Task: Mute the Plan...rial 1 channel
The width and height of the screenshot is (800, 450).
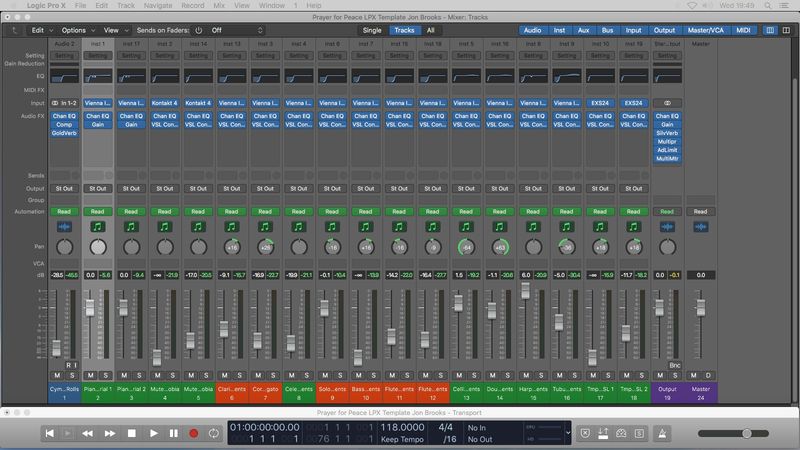Action: (x=90, y=376)
